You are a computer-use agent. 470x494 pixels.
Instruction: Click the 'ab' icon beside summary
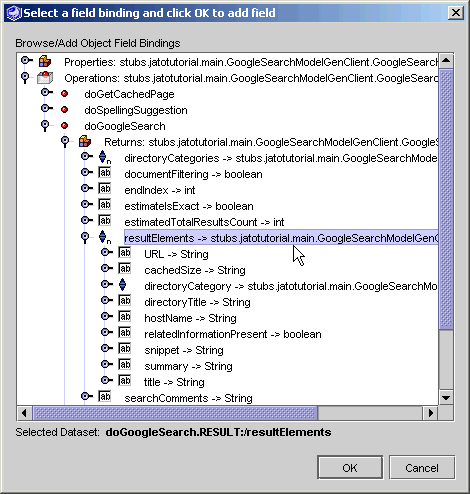pos(125,365)
